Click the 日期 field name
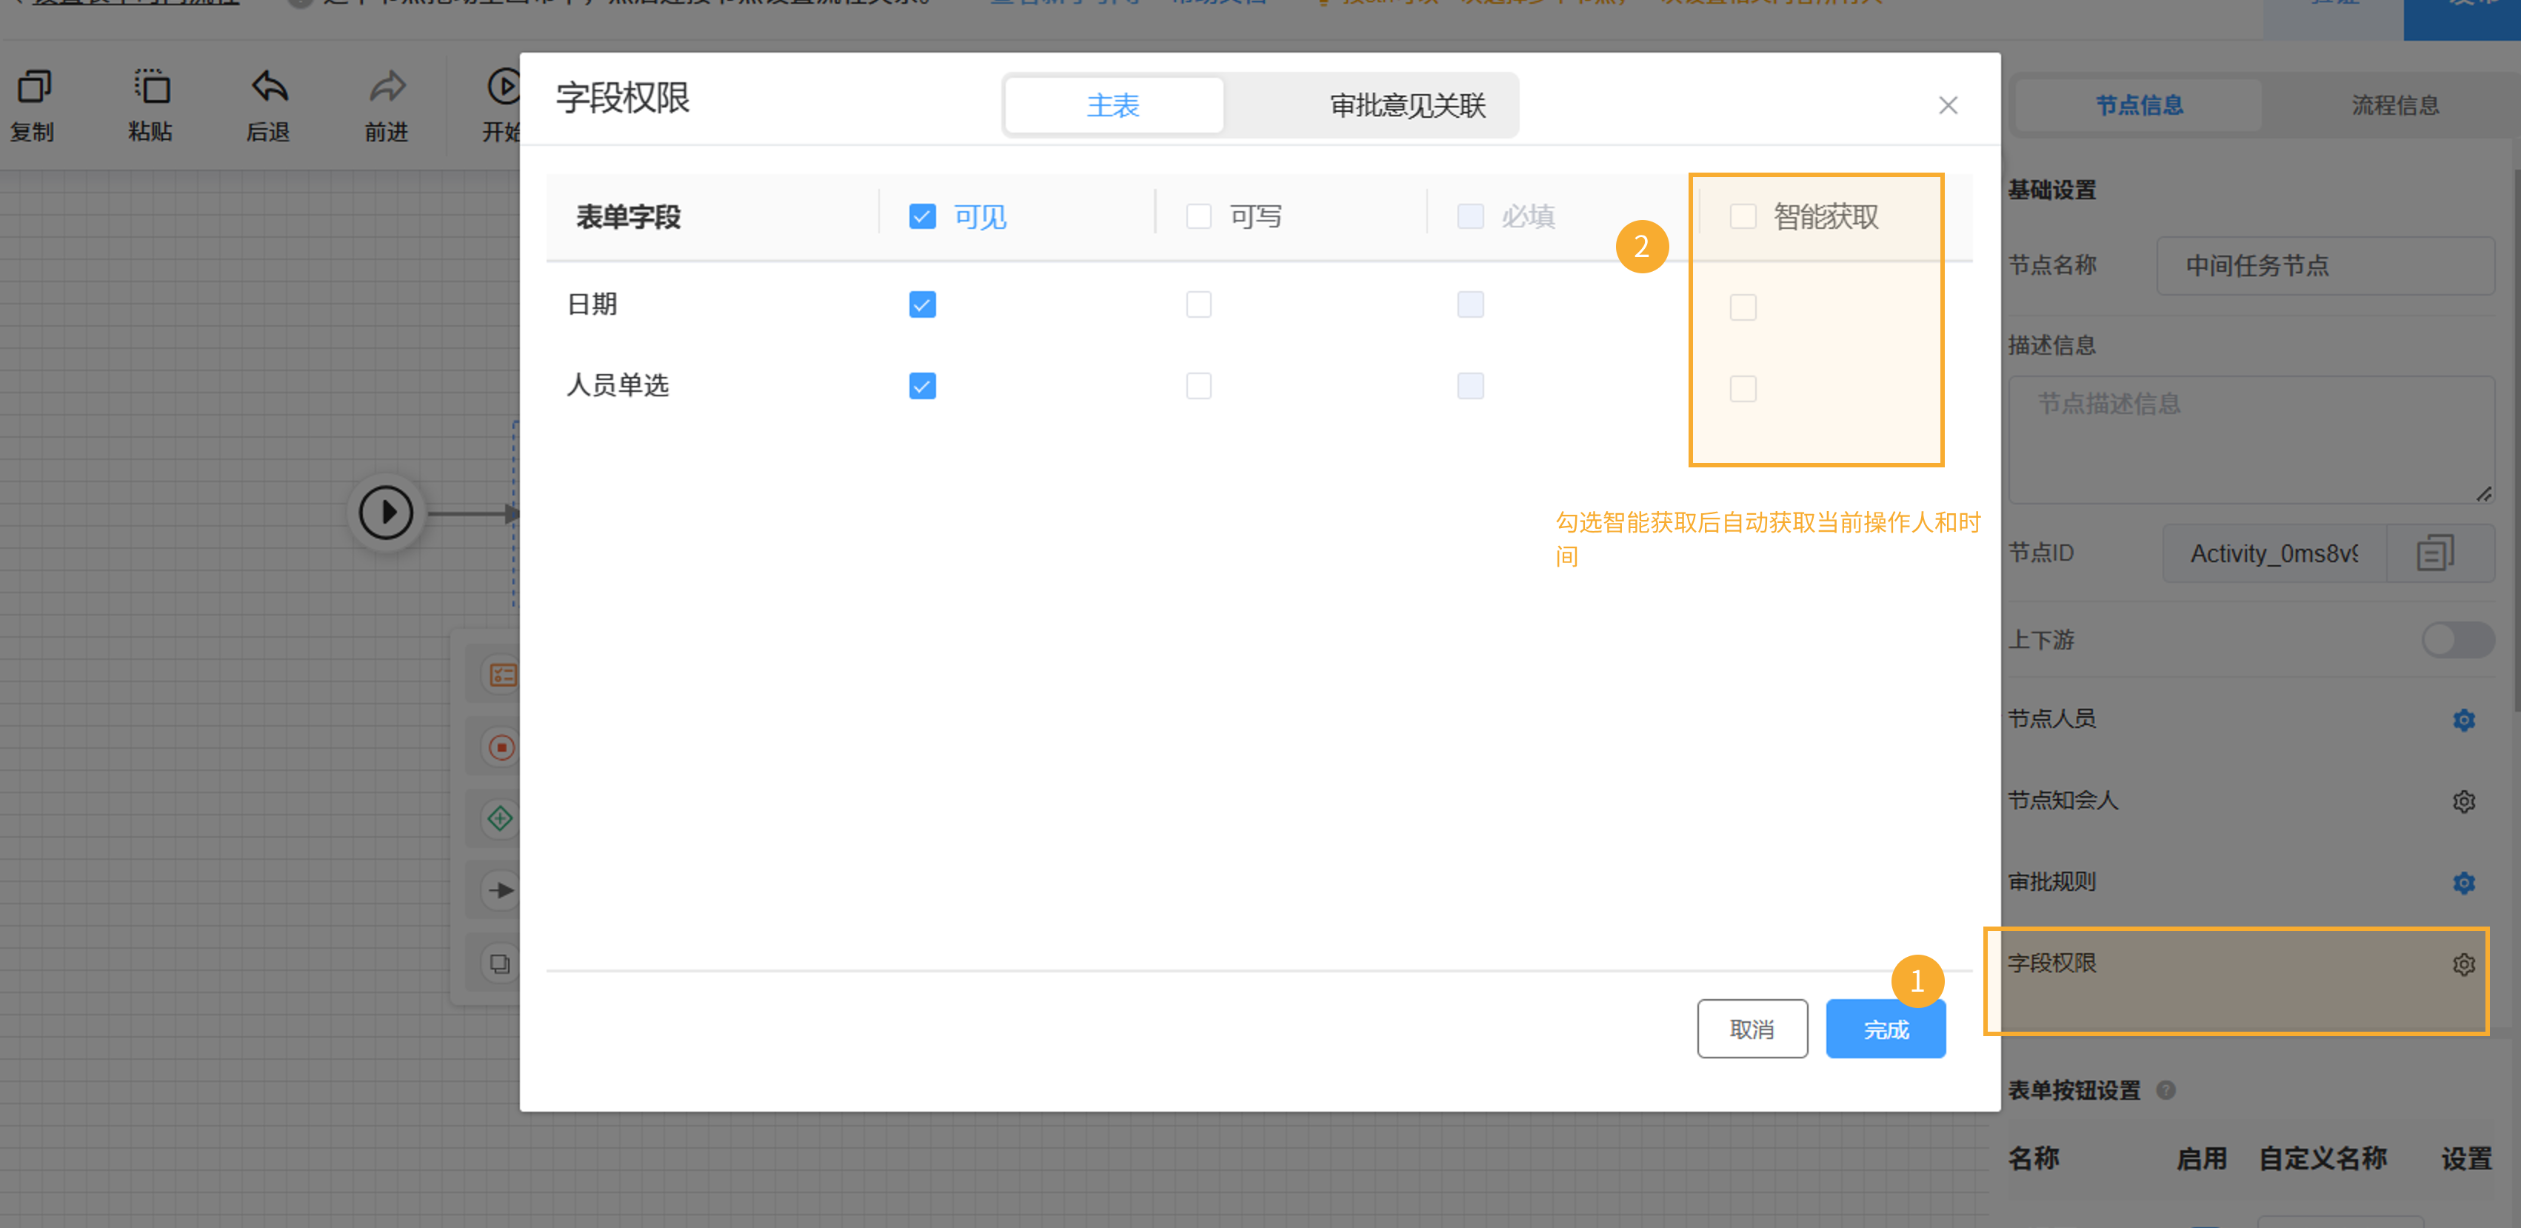The image size is (2521, 1228). point(592,304)
